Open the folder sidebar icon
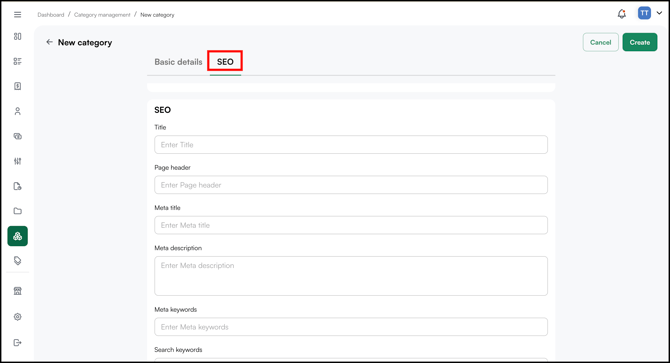670x363 pixels. click(18, 211)
